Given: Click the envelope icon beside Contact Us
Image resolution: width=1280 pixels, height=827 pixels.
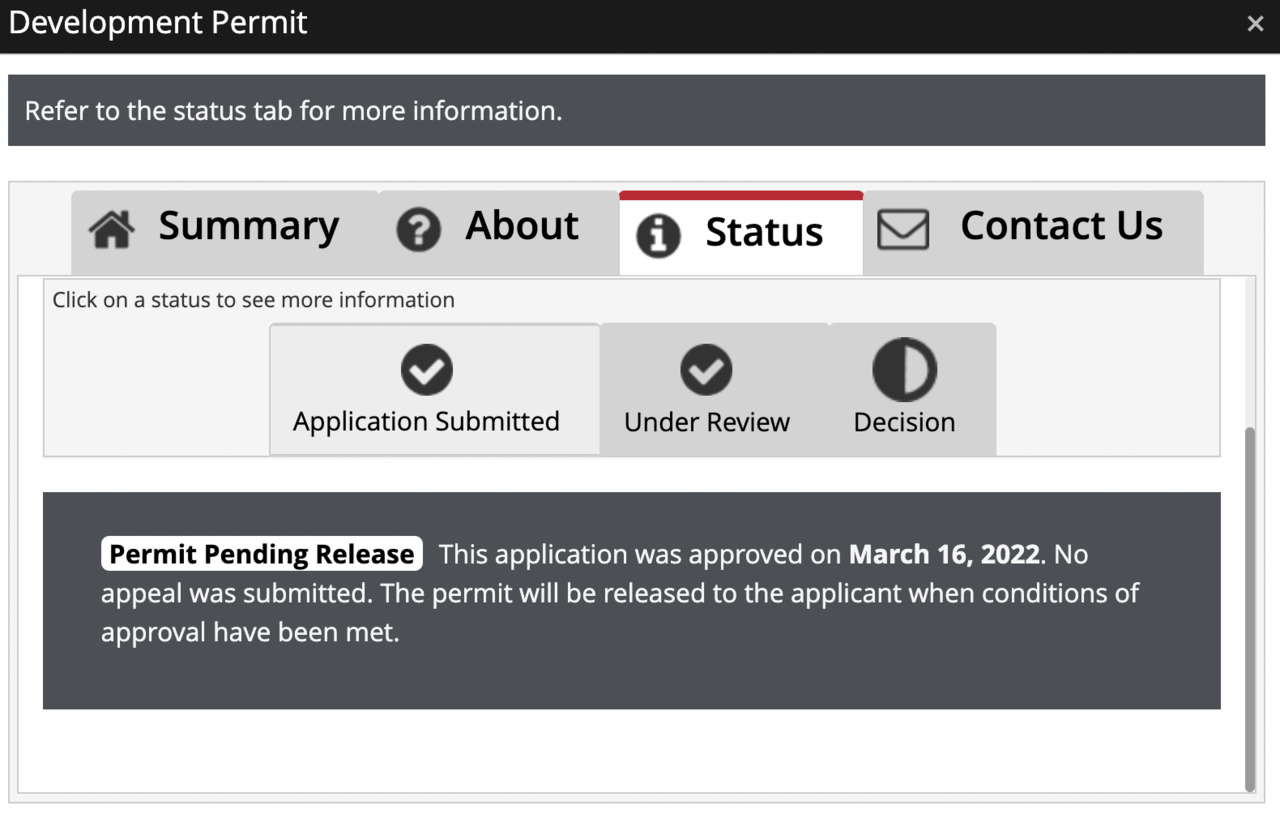Looking at the screenshot, I should (903, 230).
